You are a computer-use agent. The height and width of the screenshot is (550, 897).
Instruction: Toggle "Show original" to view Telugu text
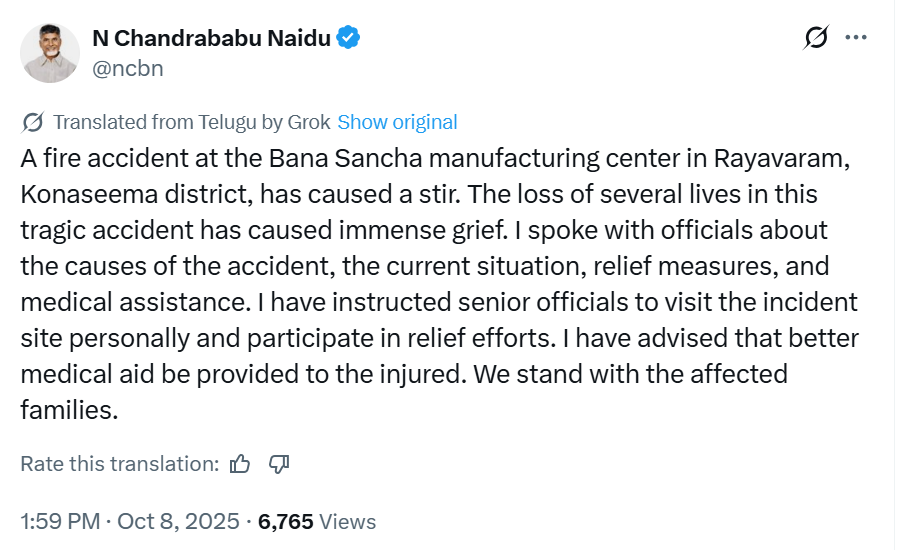tap(397, 123)
